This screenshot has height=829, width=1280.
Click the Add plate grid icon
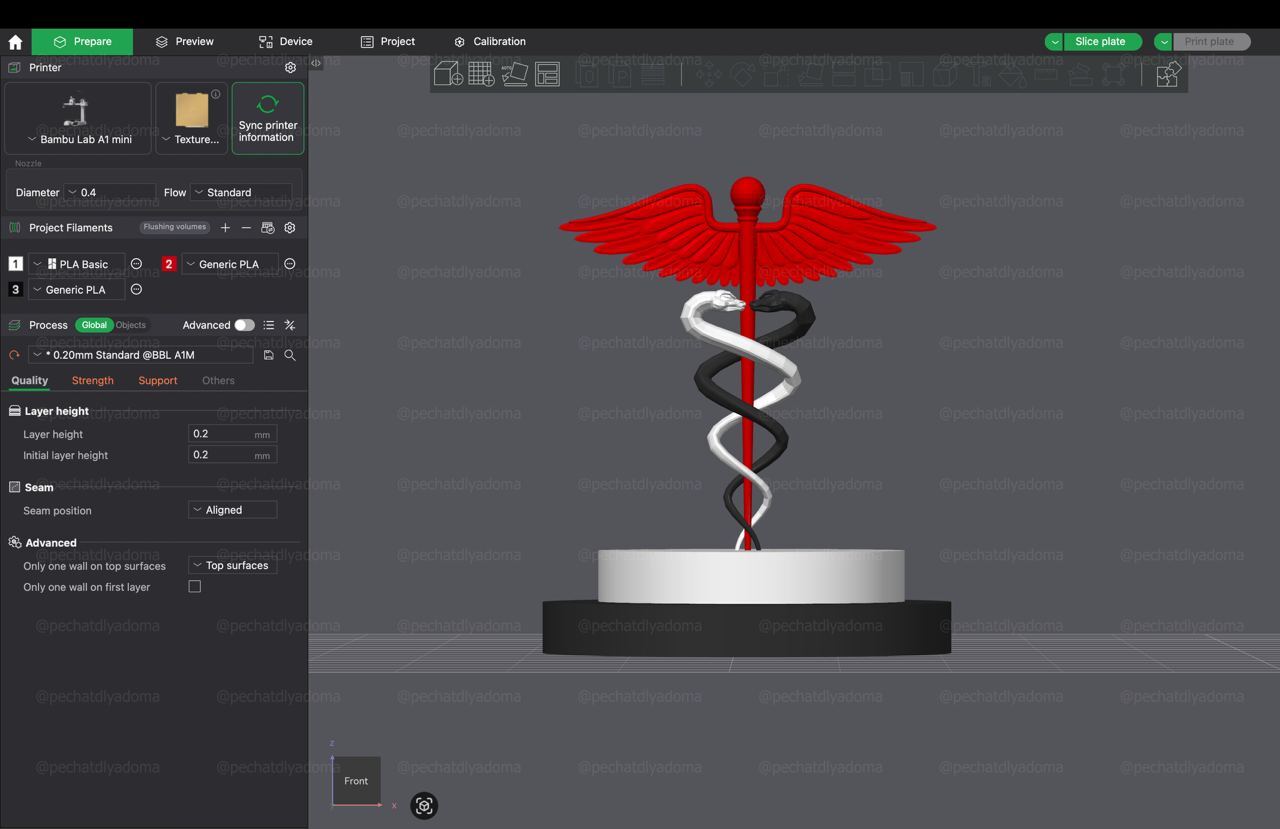[x=481, y=74]
